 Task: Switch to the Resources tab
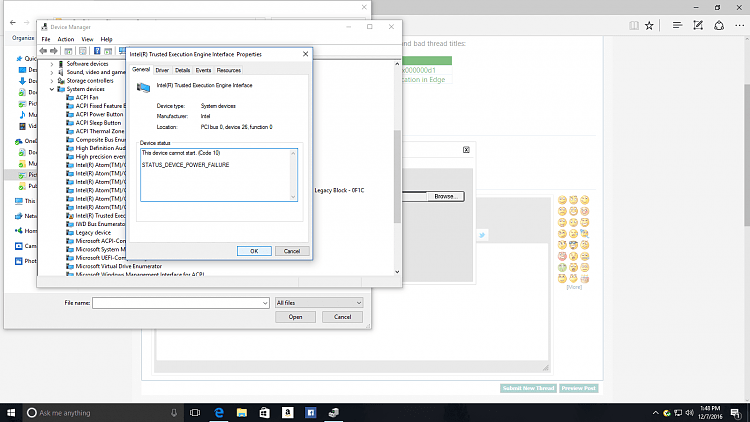point(229,70)
